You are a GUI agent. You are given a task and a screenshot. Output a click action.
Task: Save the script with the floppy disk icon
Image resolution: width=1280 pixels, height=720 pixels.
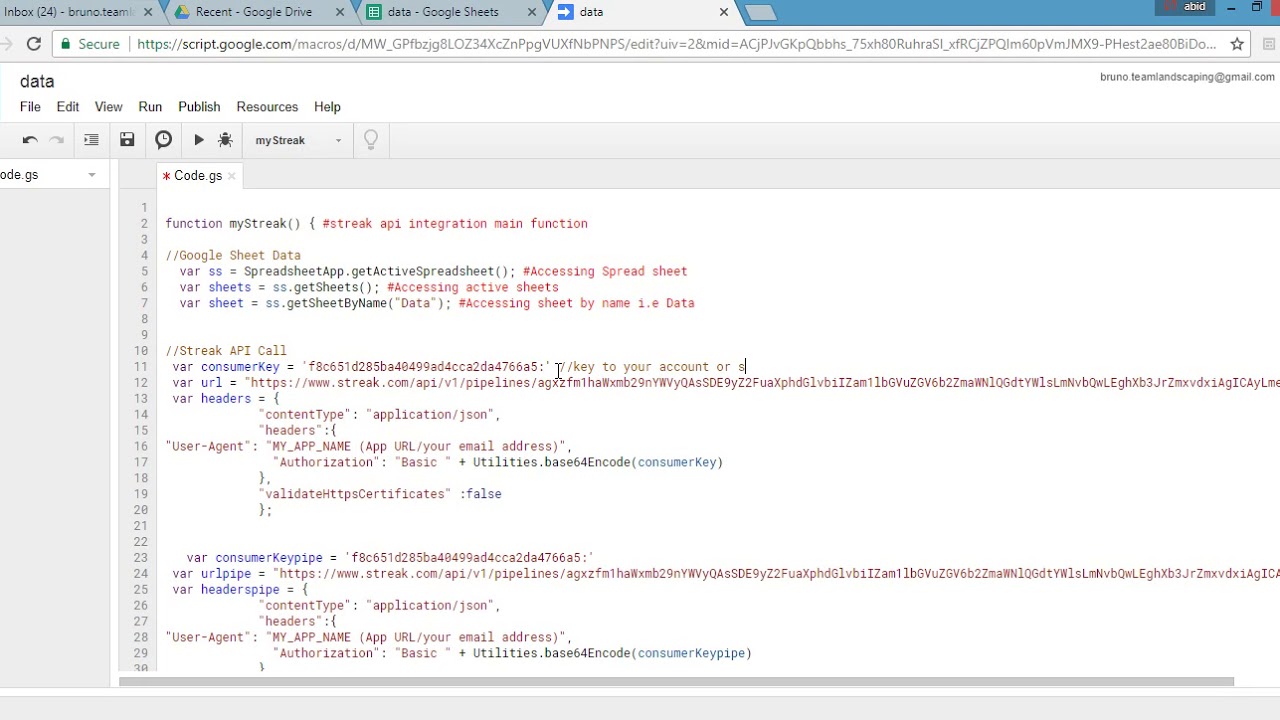click(x=127, y=140)
